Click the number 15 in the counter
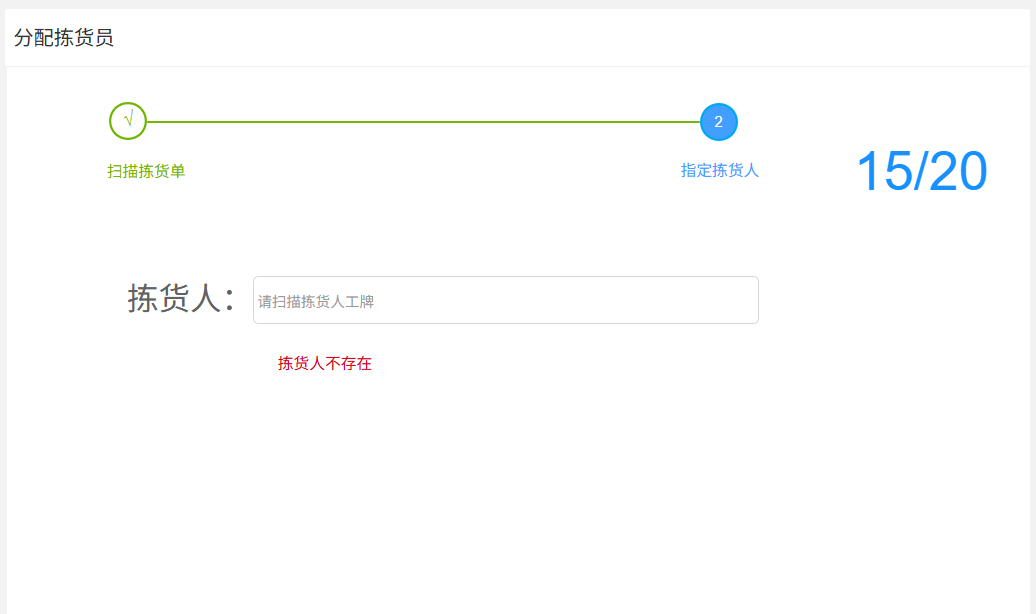 click(x=883, y=171)
